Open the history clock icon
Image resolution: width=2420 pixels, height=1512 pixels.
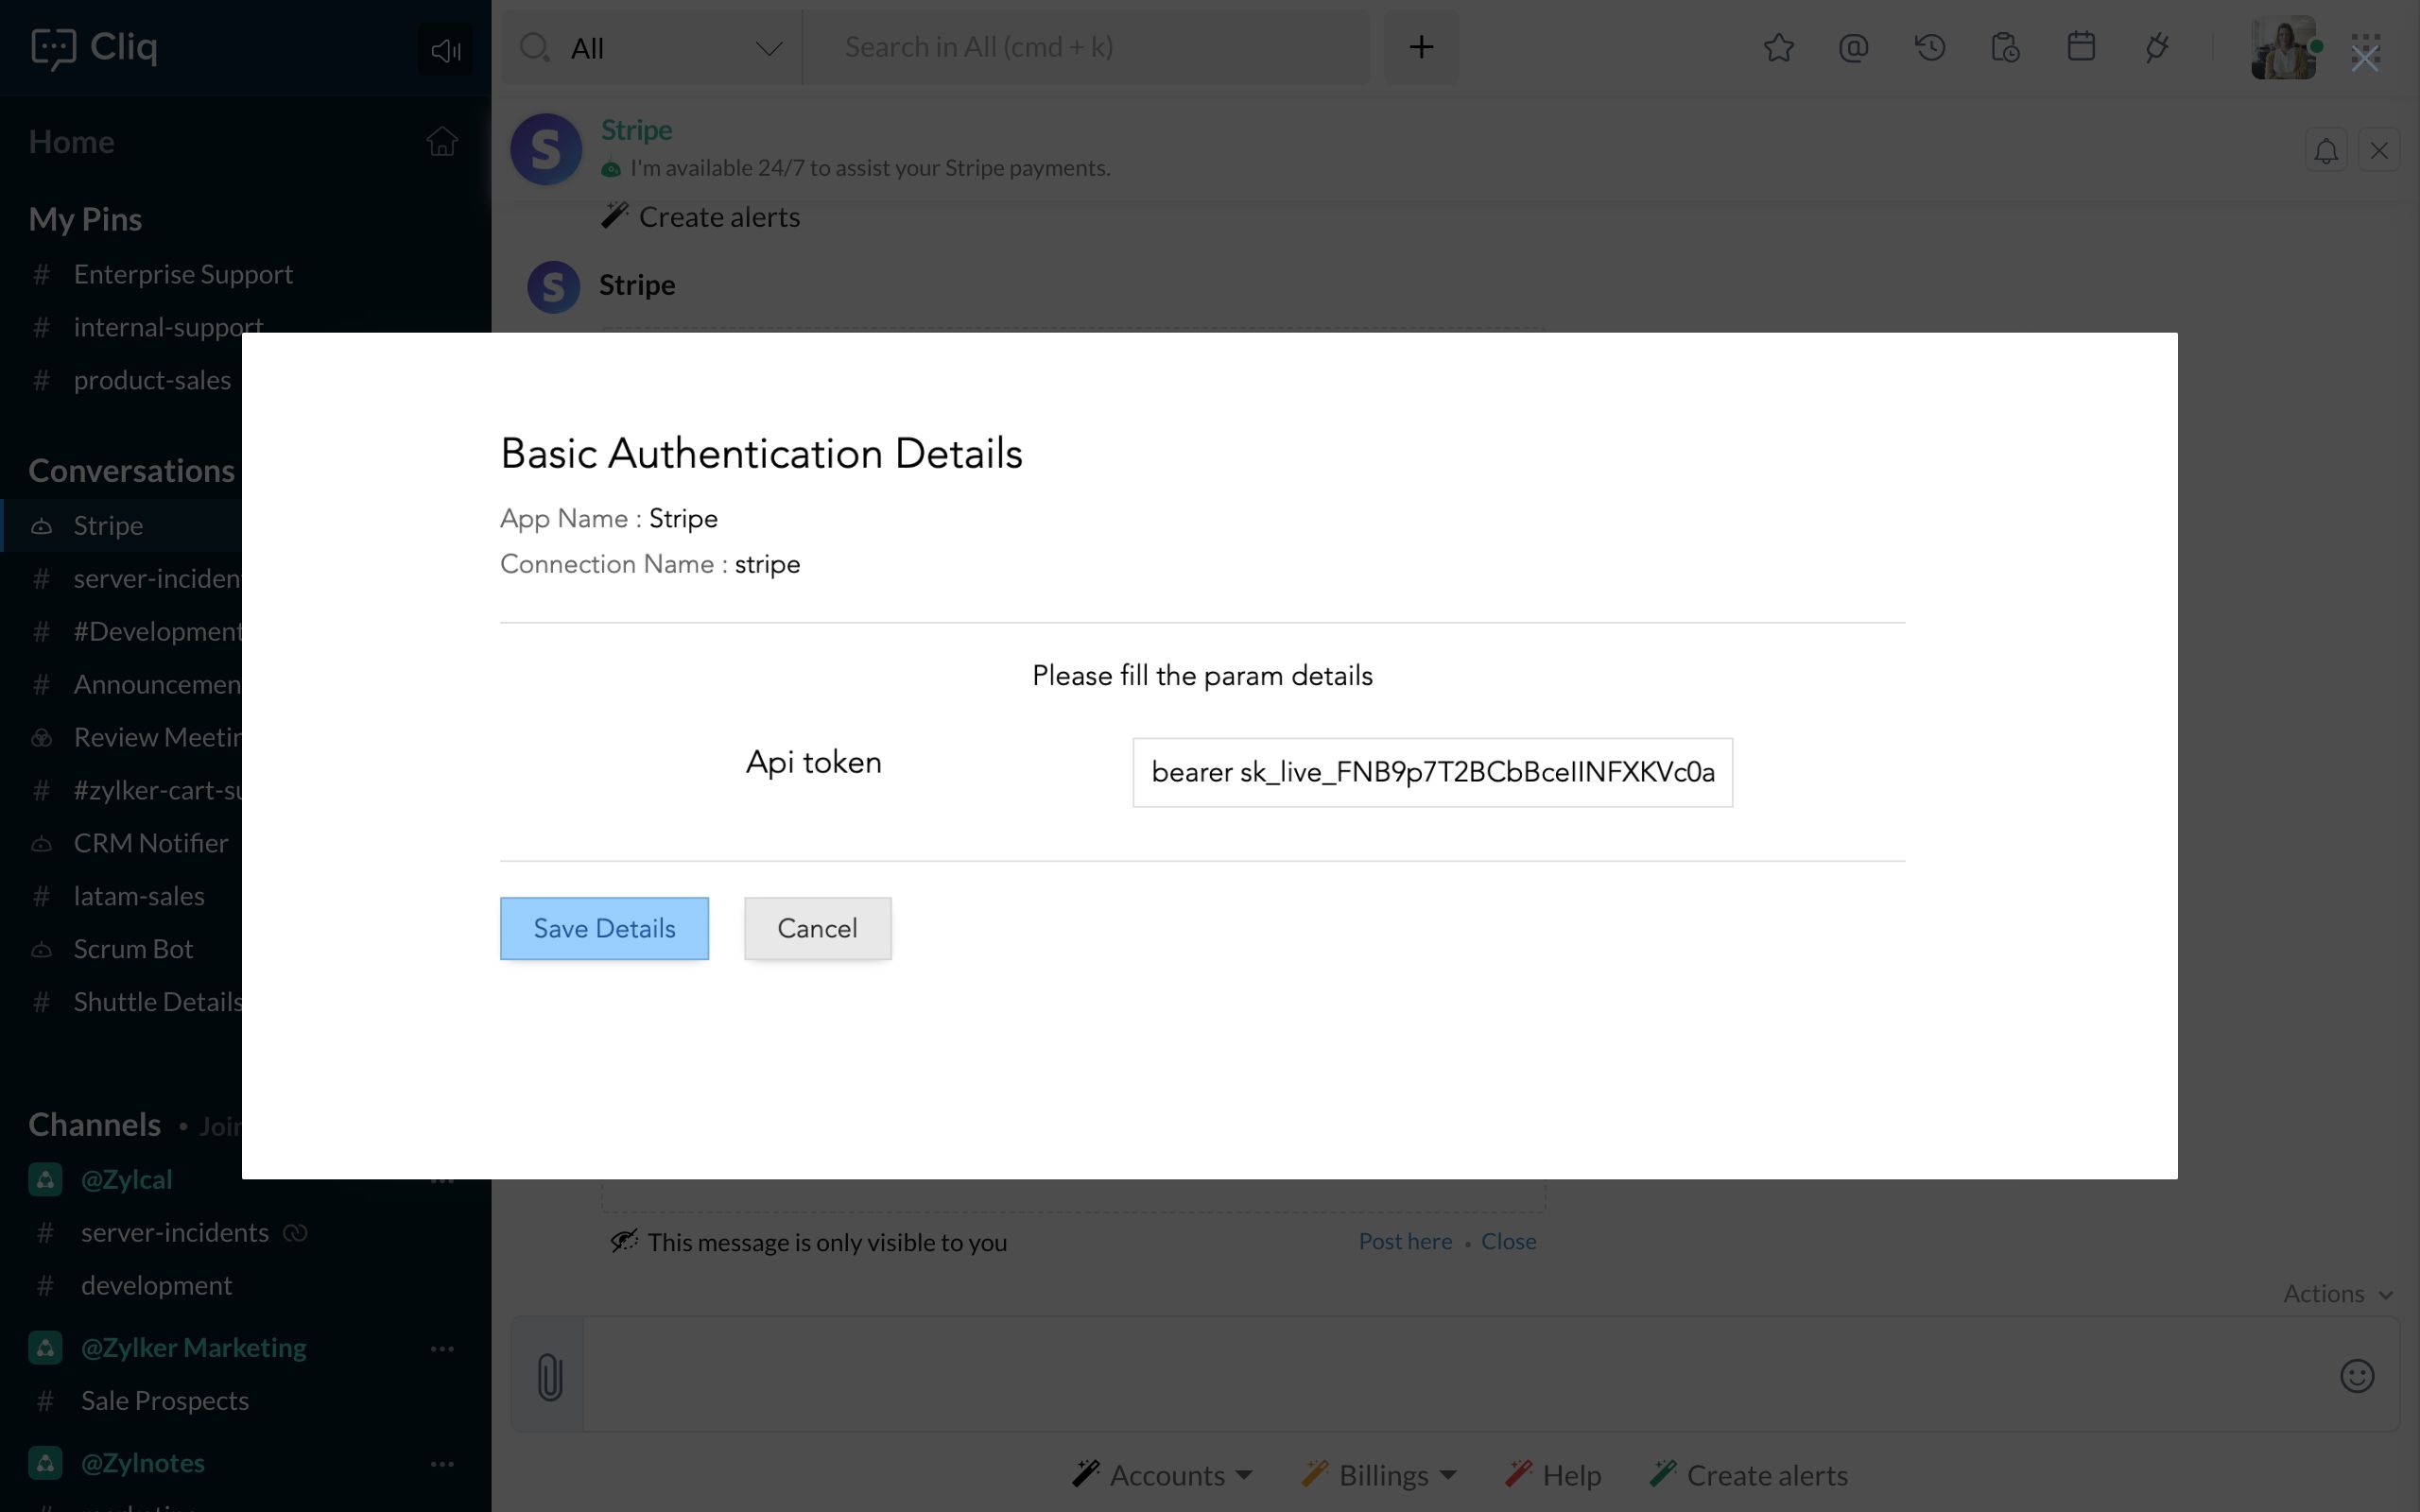pos(1930,47)
